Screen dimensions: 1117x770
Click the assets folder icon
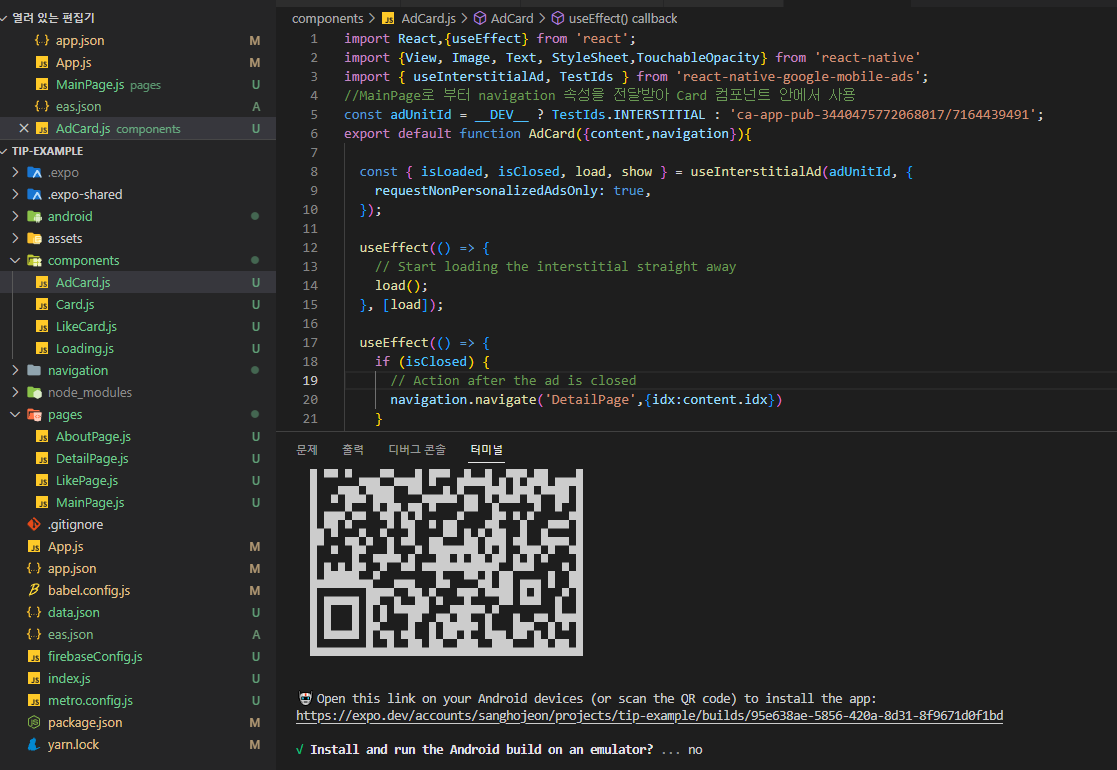click(x=34, y=239)
